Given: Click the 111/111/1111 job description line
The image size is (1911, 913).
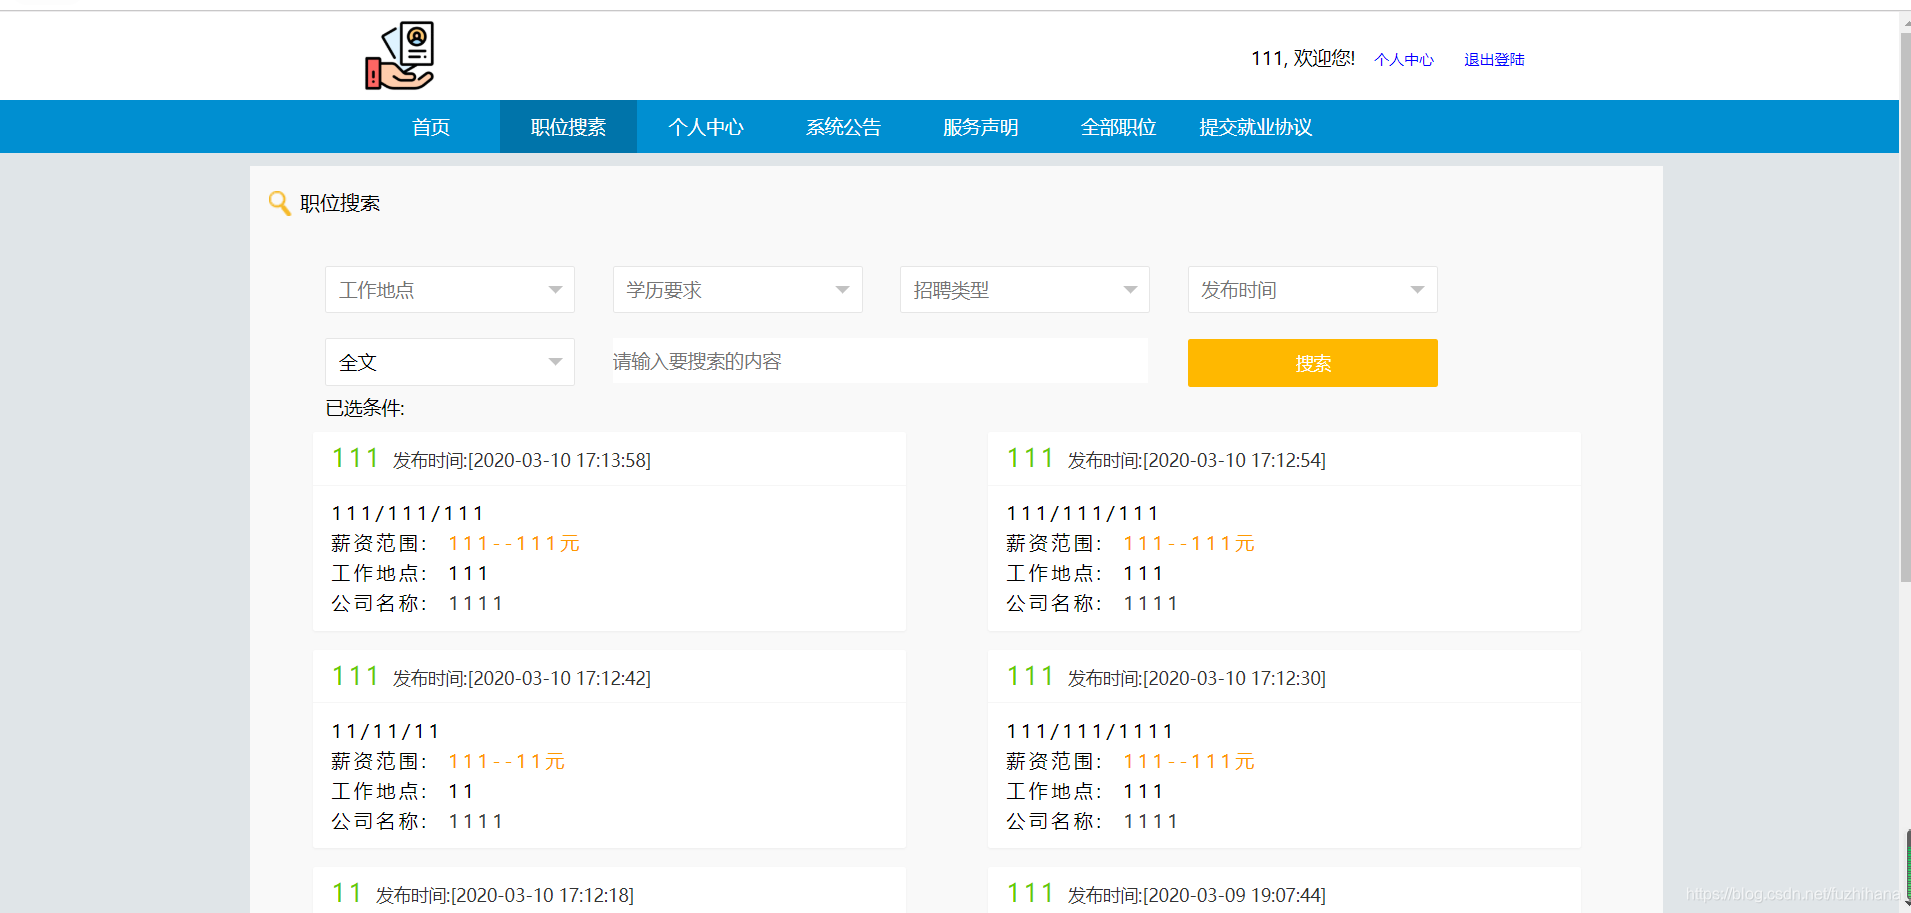Looking at the screenshot, I should pyautogui.click(x=1090, y=731).
